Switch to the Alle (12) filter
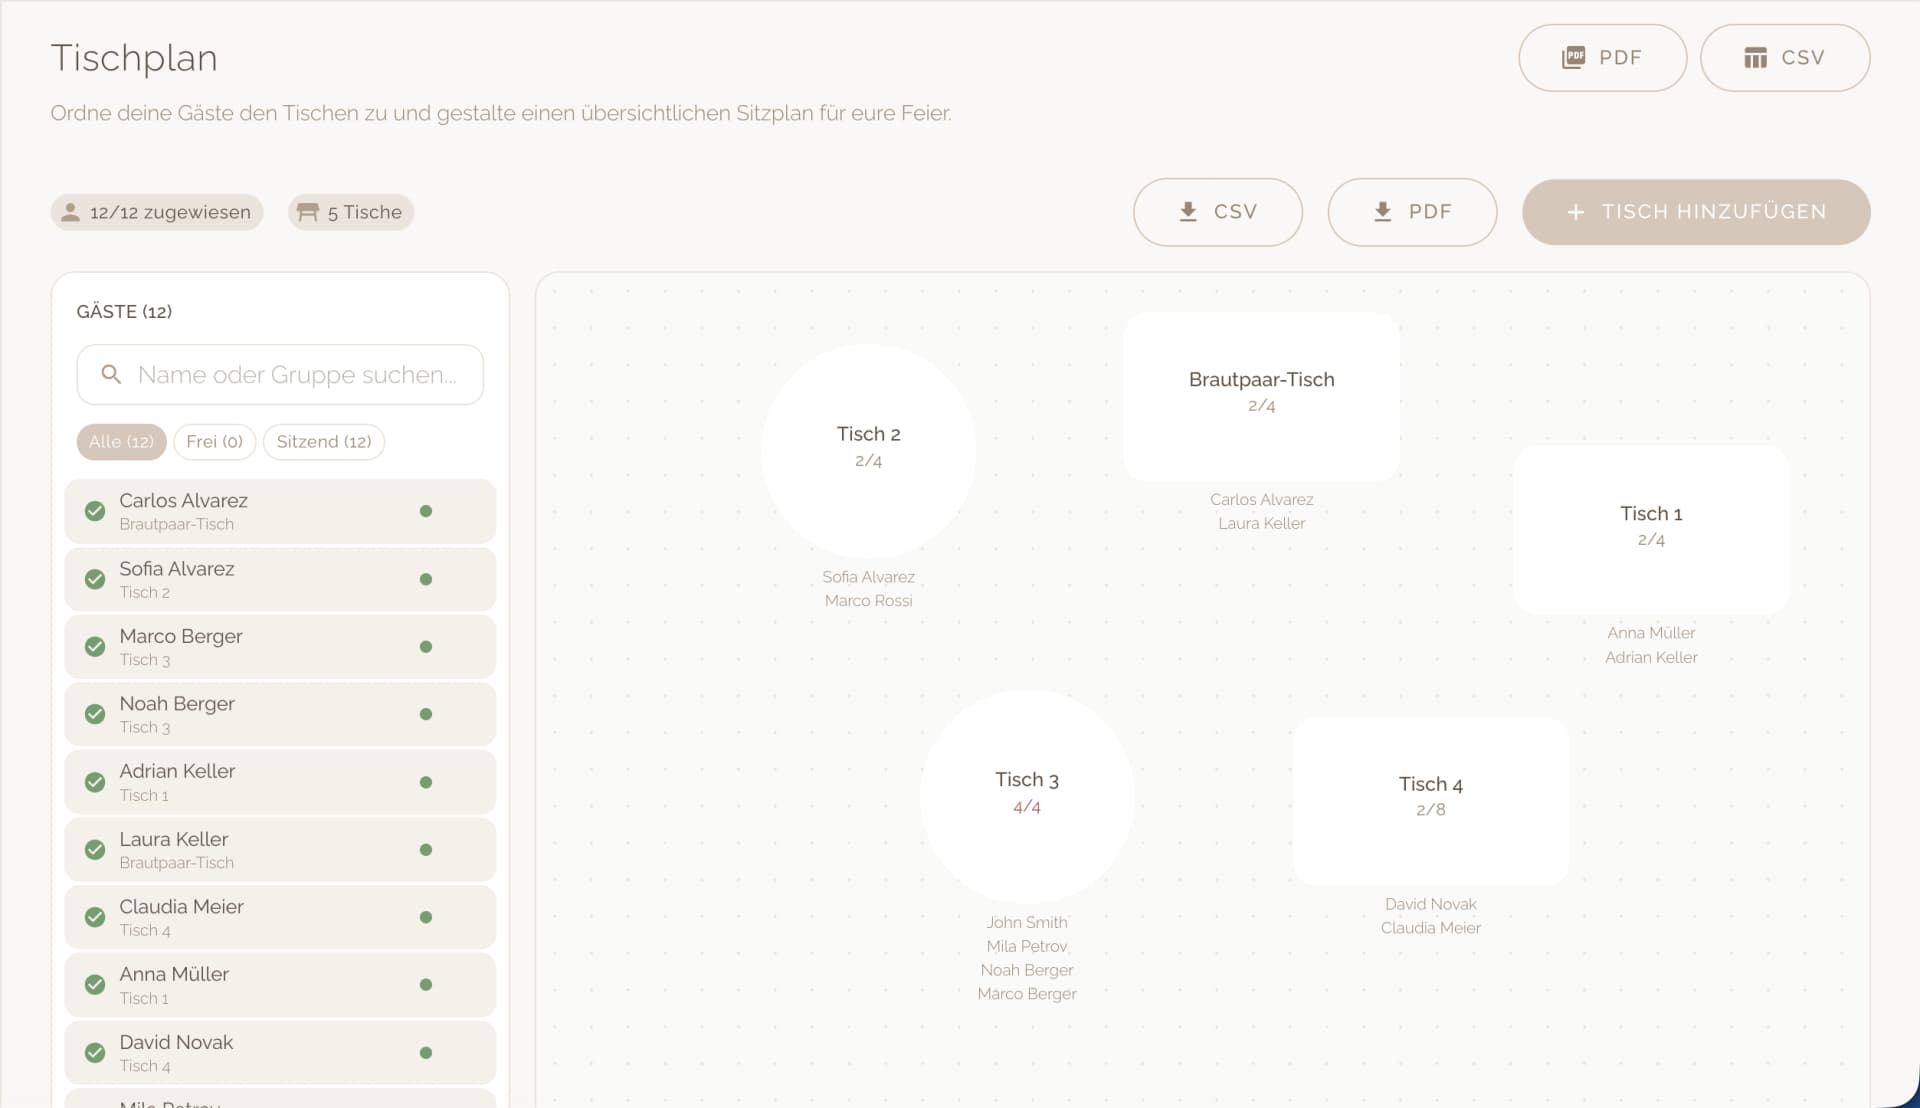The height and width of the screenshot is (1108, 1920). click(121, 442)
